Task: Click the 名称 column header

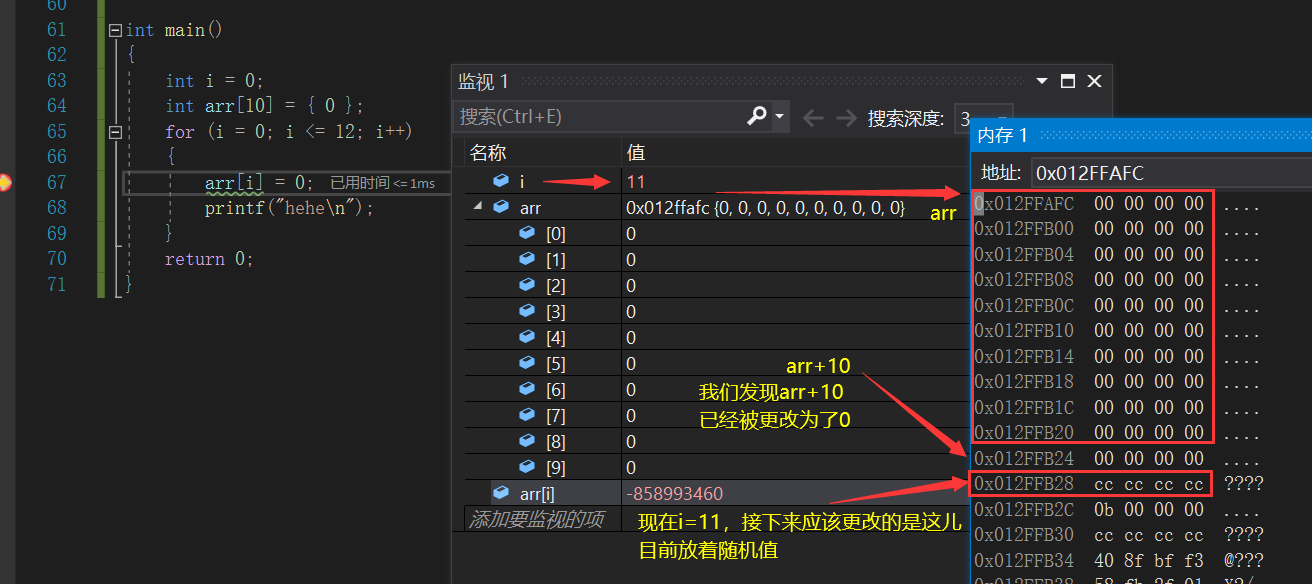Action: pyautogui.click(x=488, y=152)
